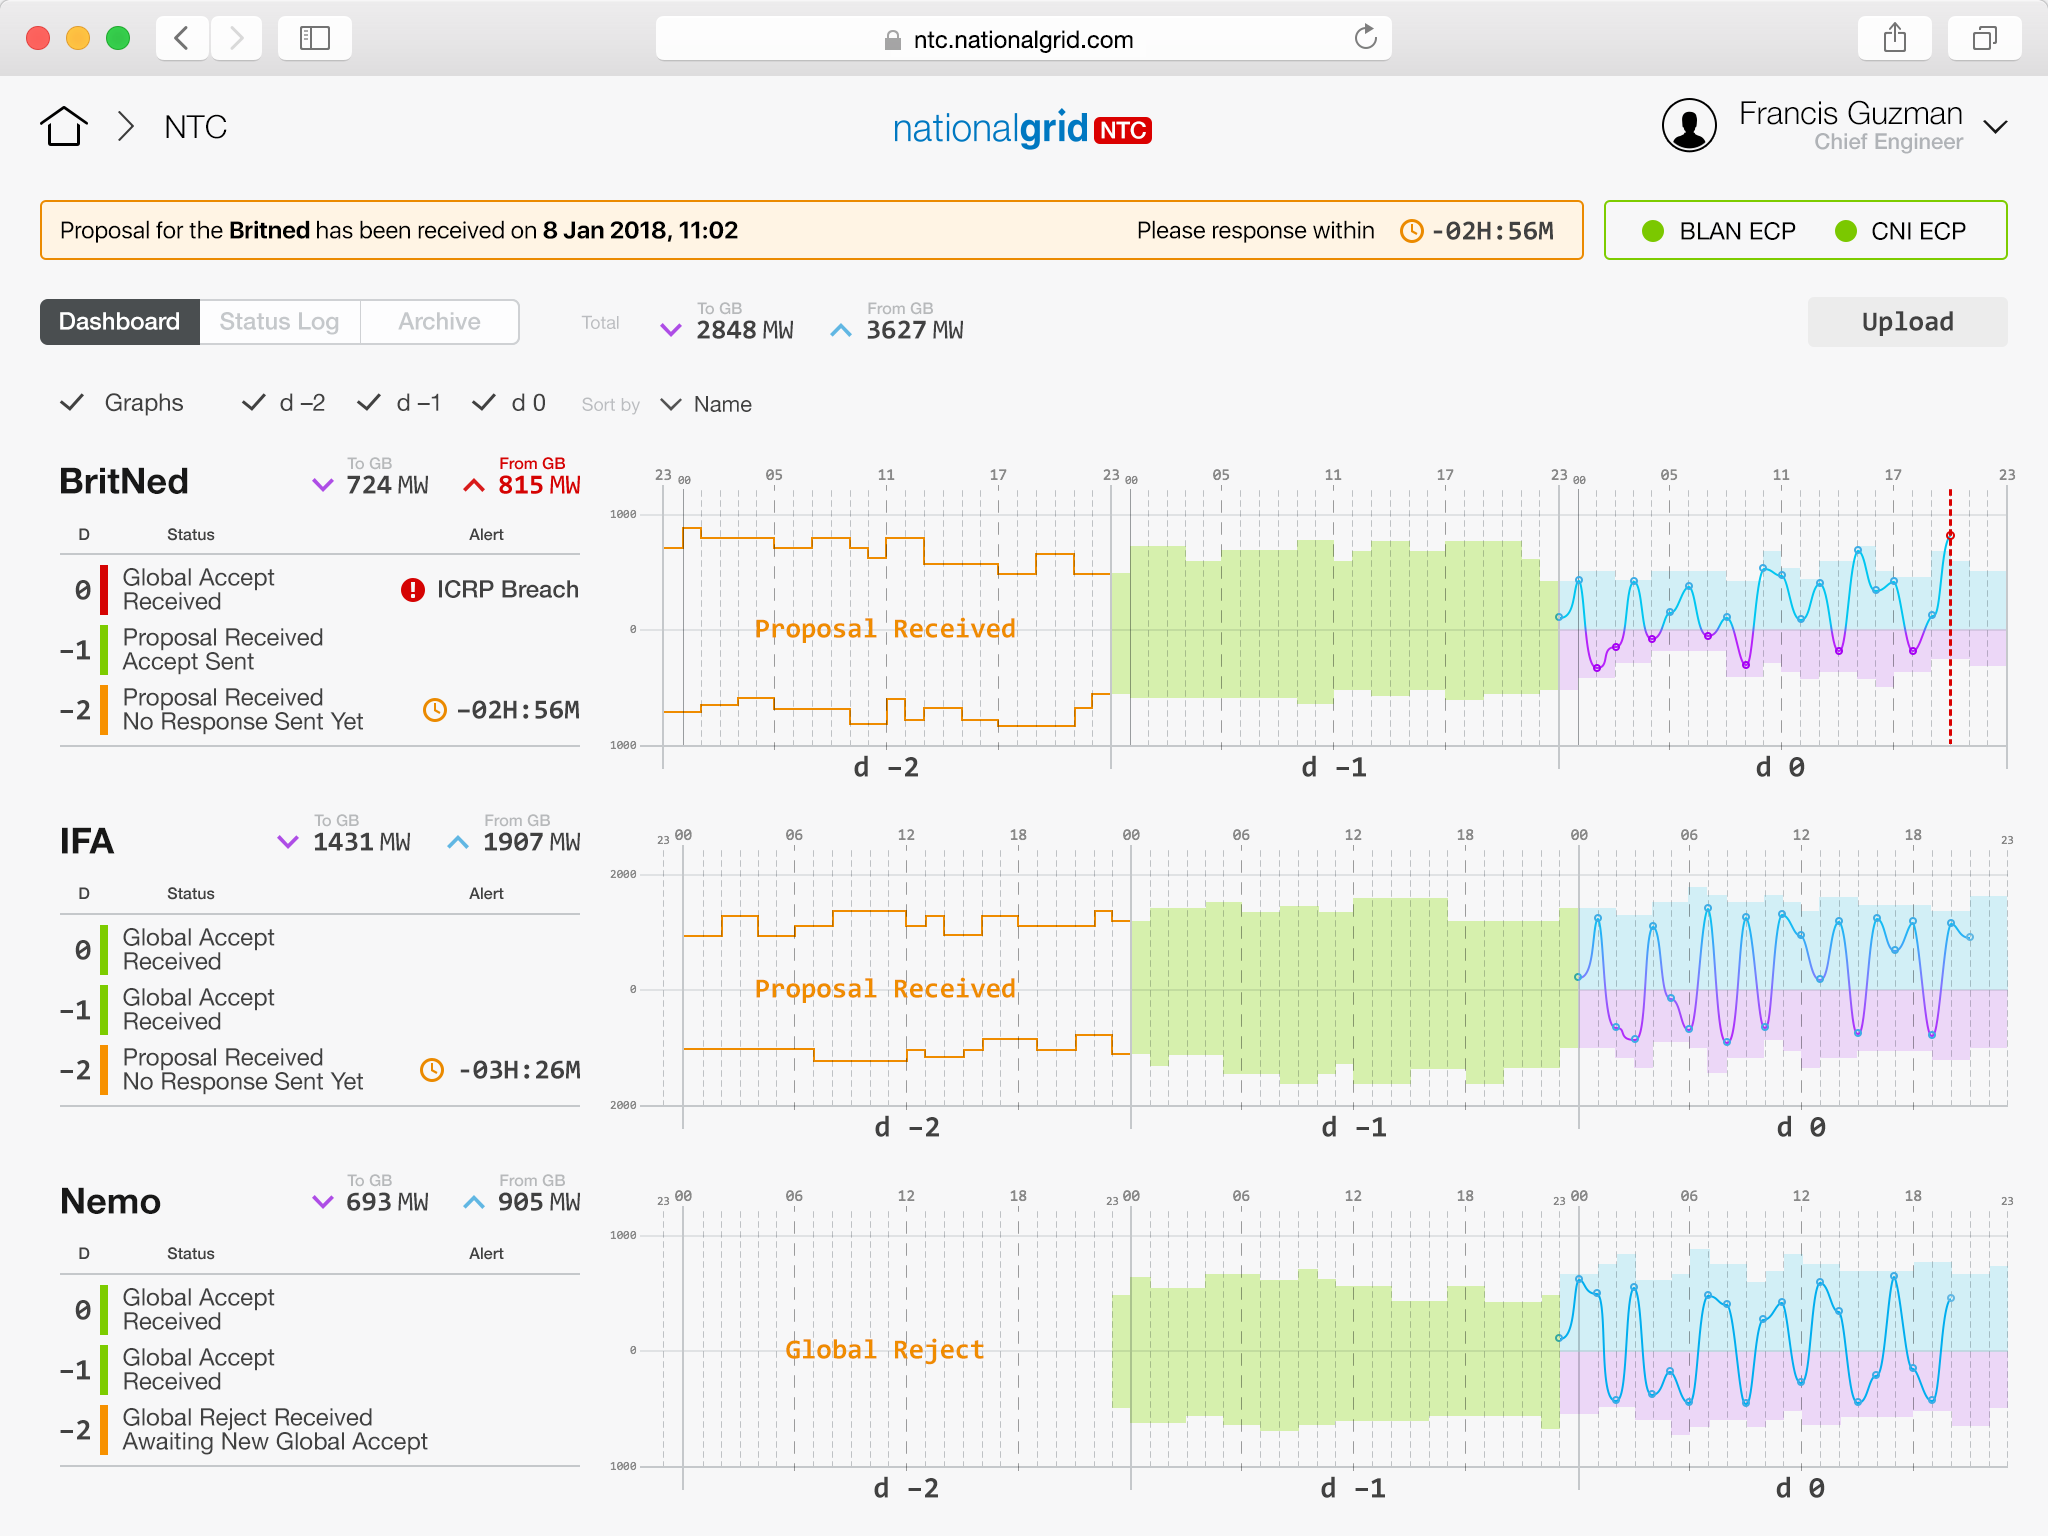Click the show all tabs icon

(x=1984, y=39)
